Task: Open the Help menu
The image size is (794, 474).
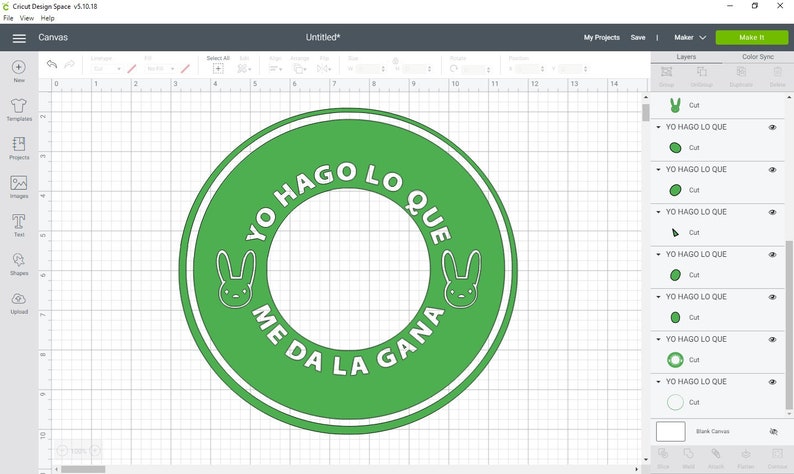Action: point(48,18)
